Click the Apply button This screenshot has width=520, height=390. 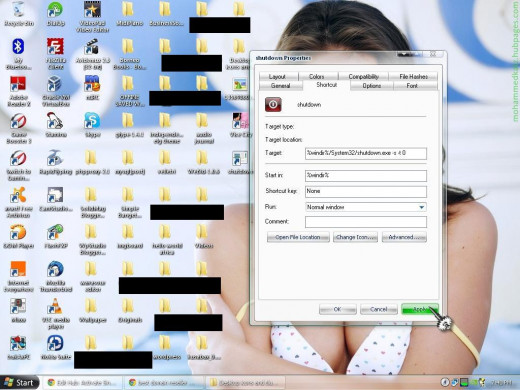tap(420, 309)
